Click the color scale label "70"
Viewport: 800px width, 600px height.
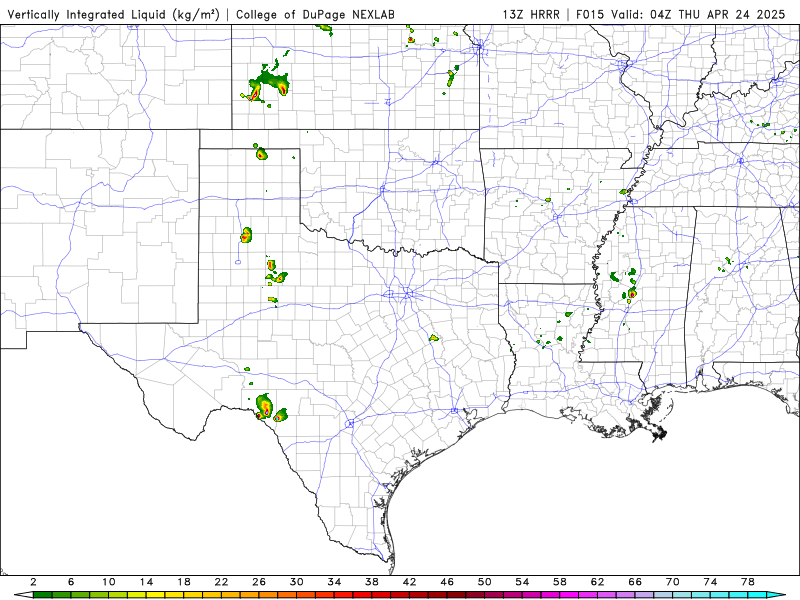pyautogui.click(x=673, y=582)
